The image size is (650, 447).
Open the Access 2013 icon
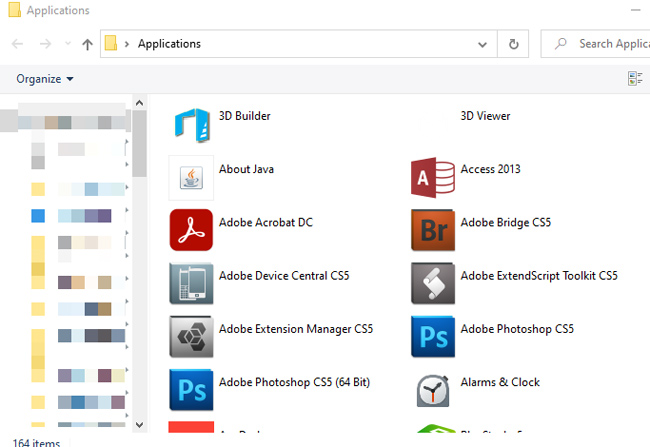pos(433,178)
